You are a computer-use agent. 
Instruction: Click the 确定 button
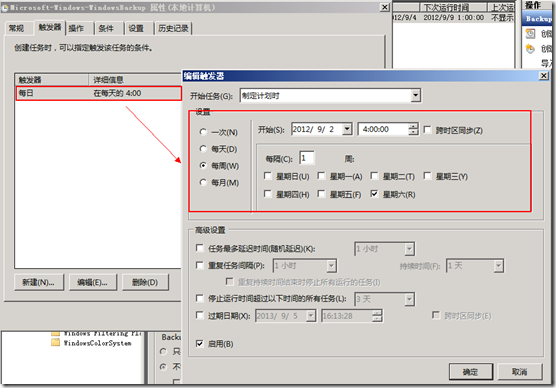(x=471, y=371)
